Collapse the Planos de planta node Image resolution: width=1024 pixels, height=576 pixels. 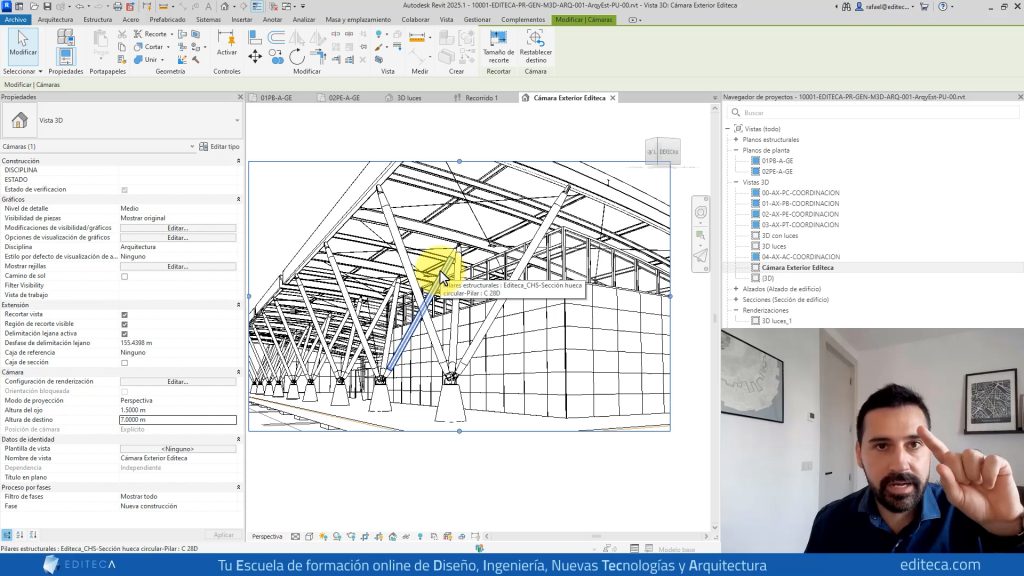pyautogui.click(x=735, y=150)
